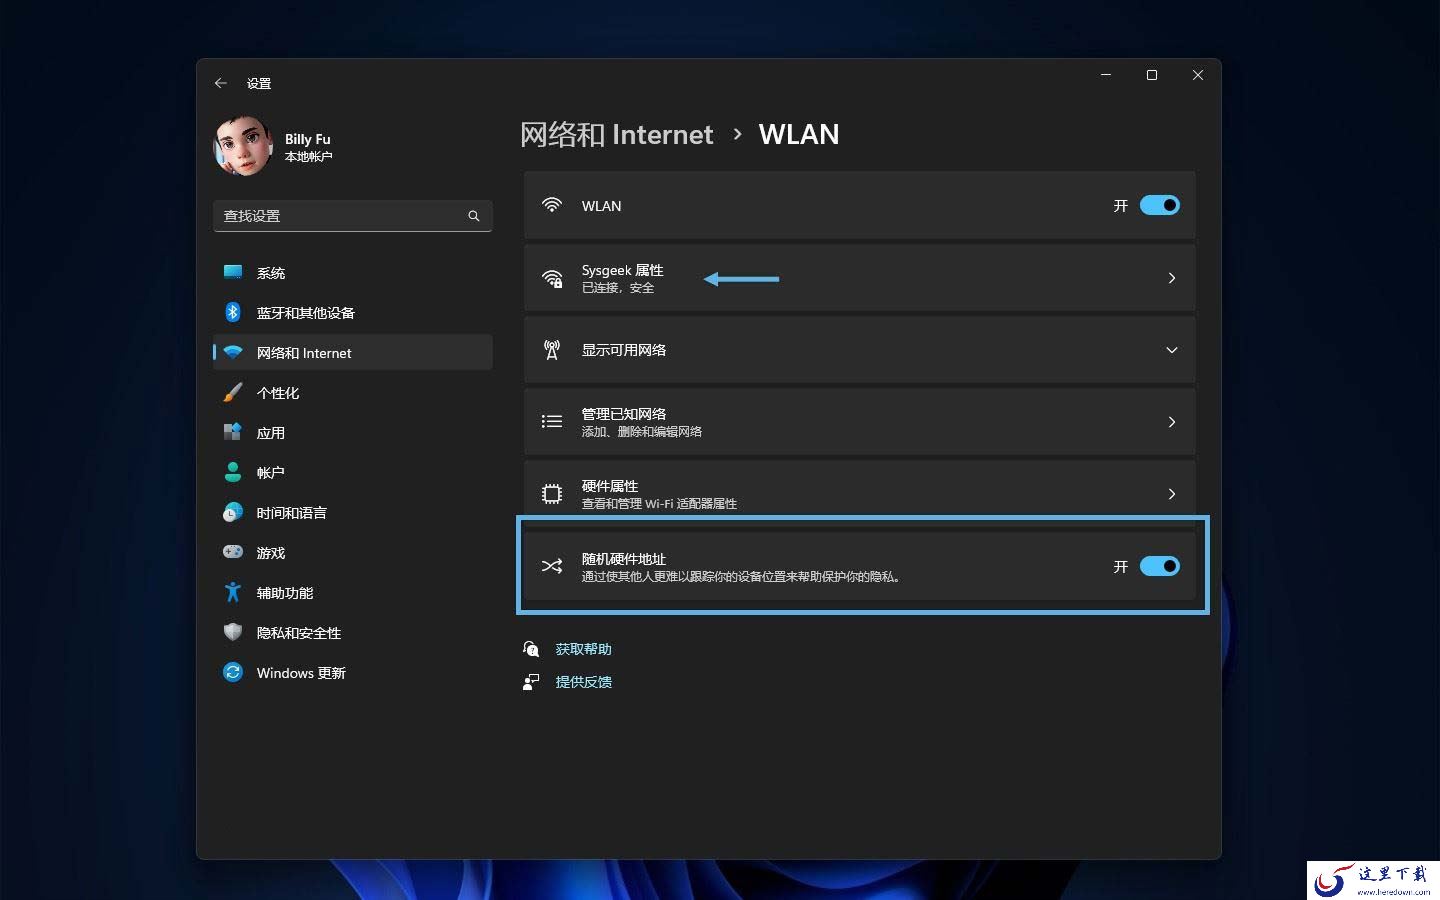This screenshot has width=1440, height=900.
Task: Open the Billy Fu profile avatar
Action: point(243,146)
